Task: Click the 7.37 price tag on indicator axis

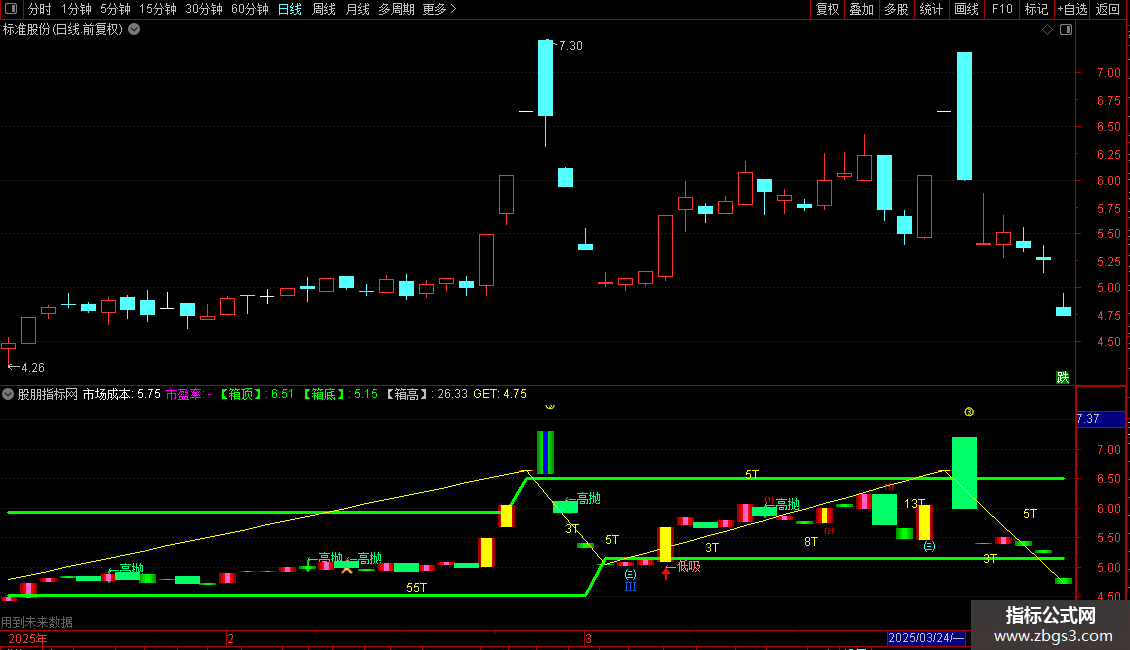Action: tap(1100, 419)
